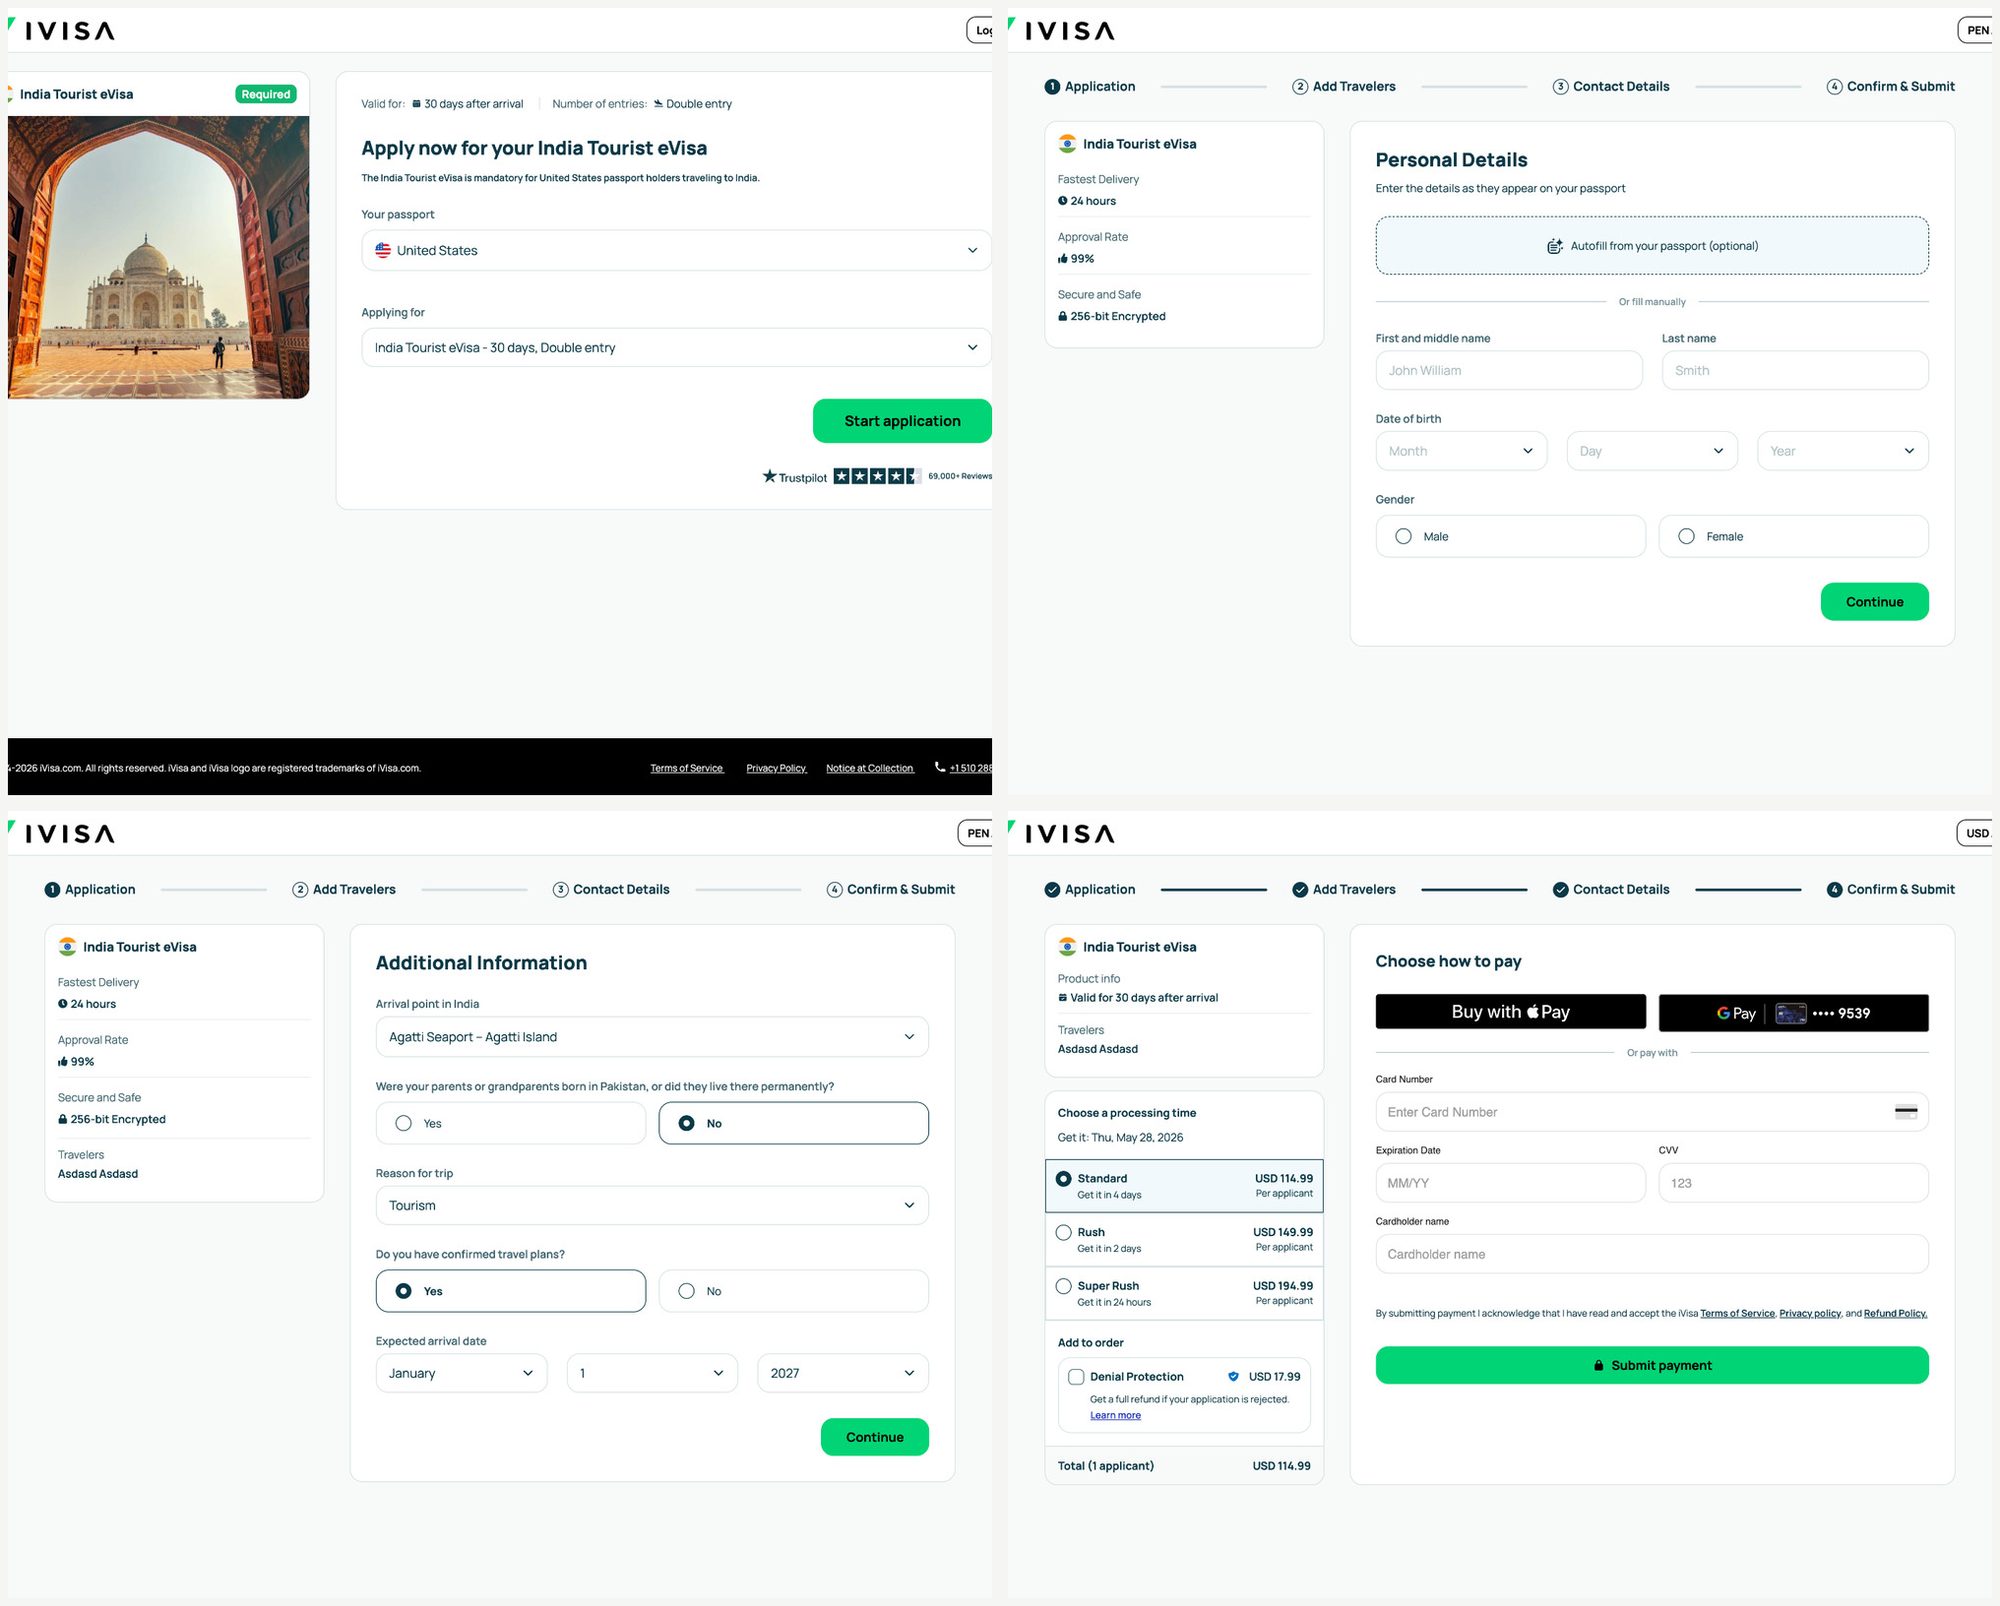2000x1606 pixels.
Task: Open the Arrival point in India dropdown
Action: [652, 1037]
